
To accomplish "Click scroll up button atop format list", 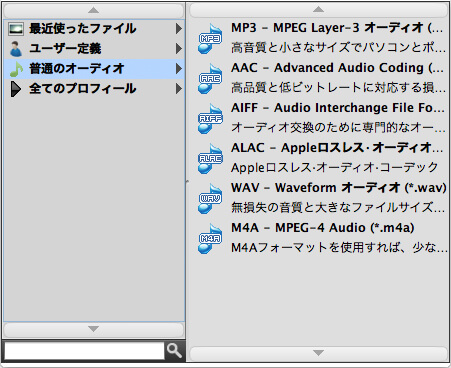I will 318,10.
